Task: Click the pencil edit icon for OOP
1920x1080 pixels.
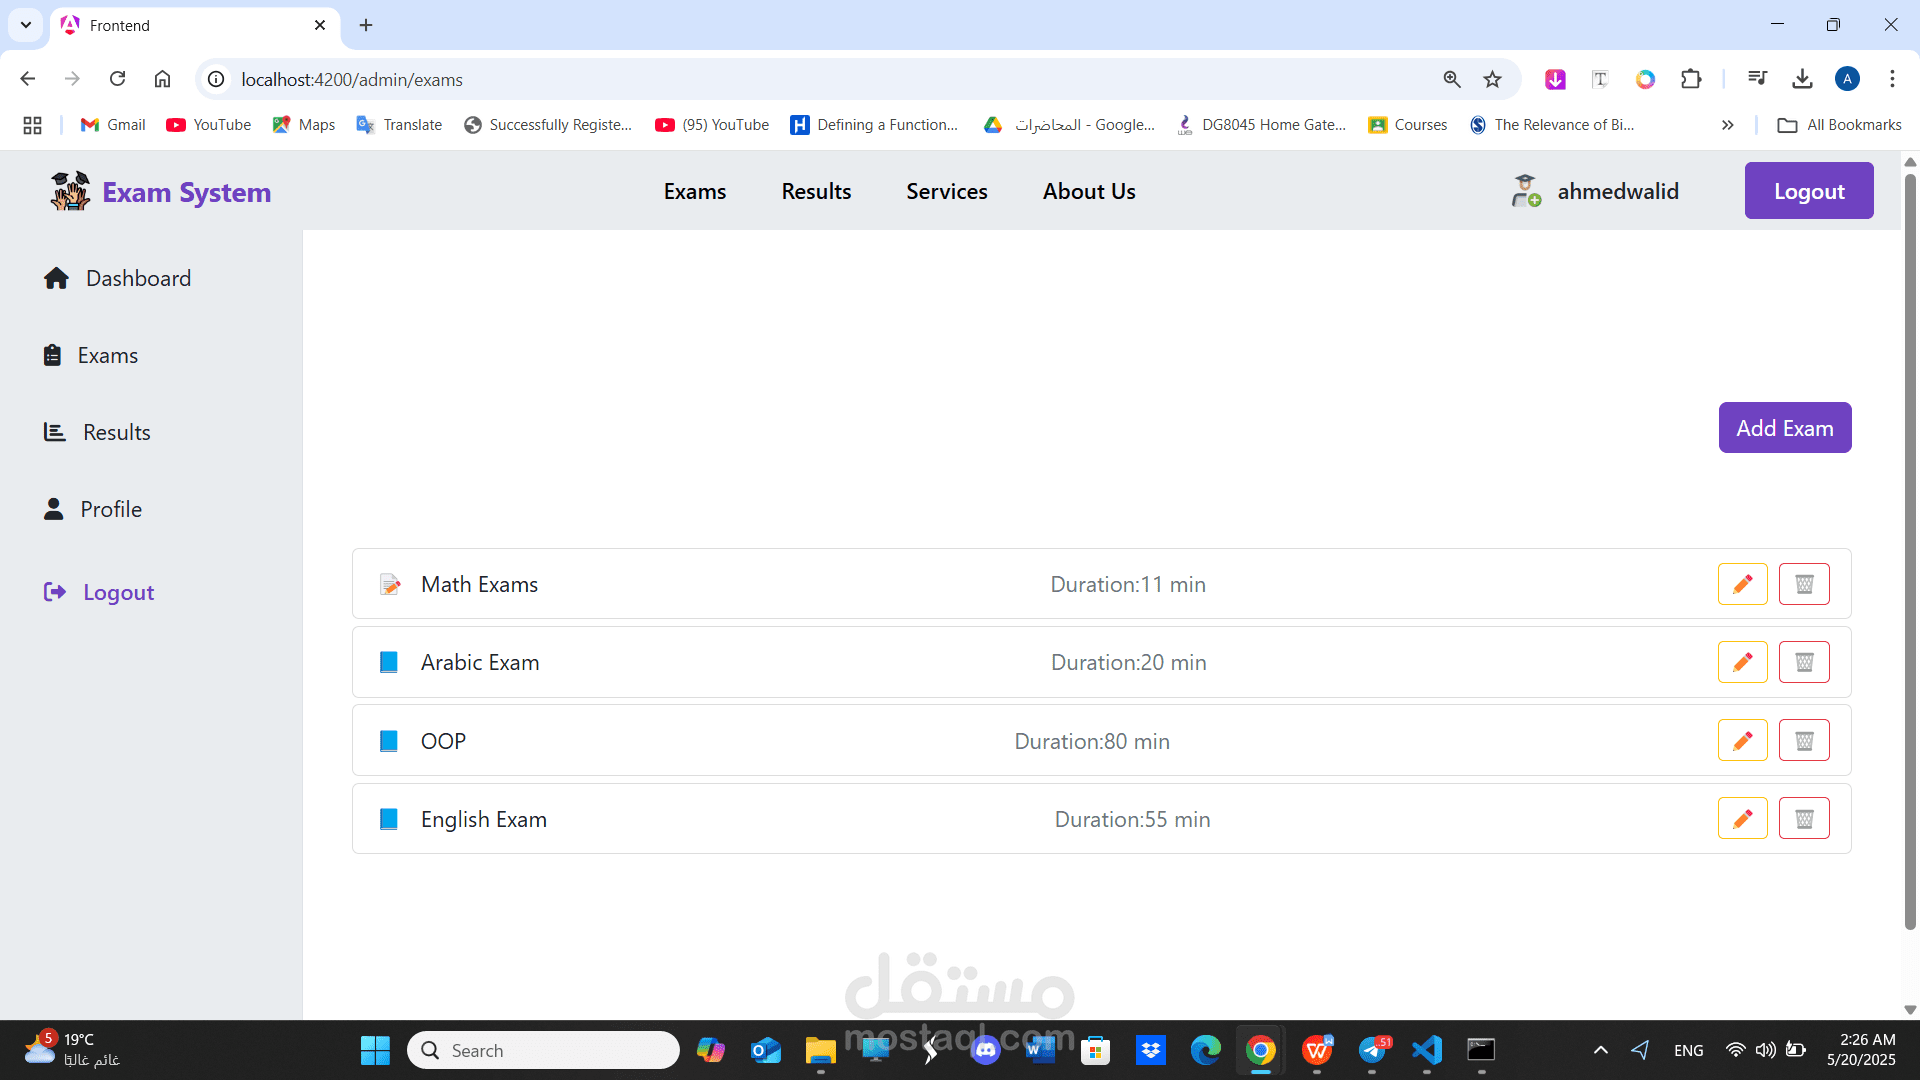Action: [1742, 741]
